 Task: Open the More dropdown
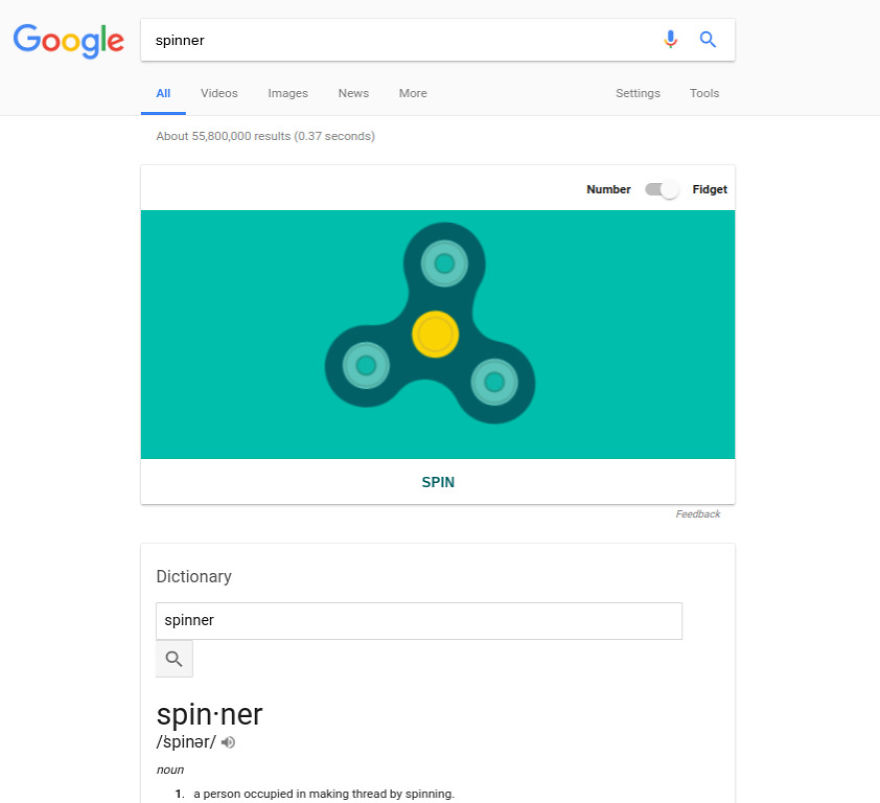coord(412,93)
